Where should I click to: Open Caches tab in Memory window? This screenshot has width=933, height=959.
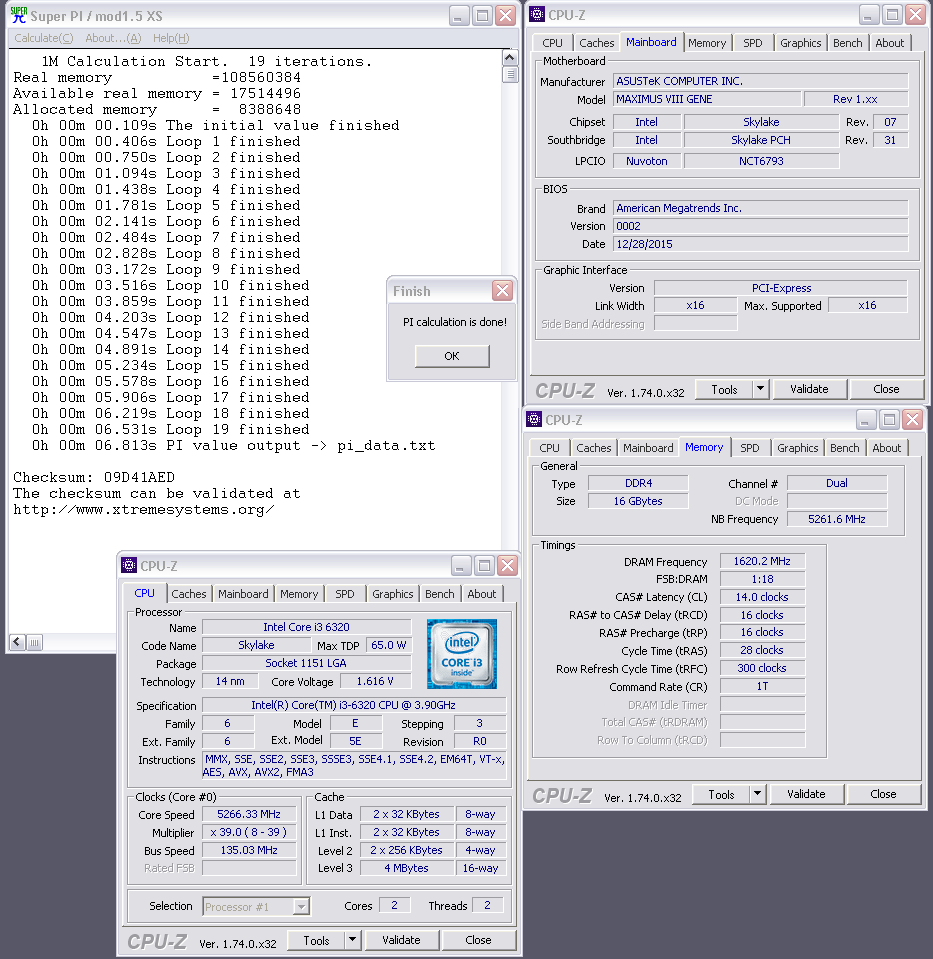point(593,448)
